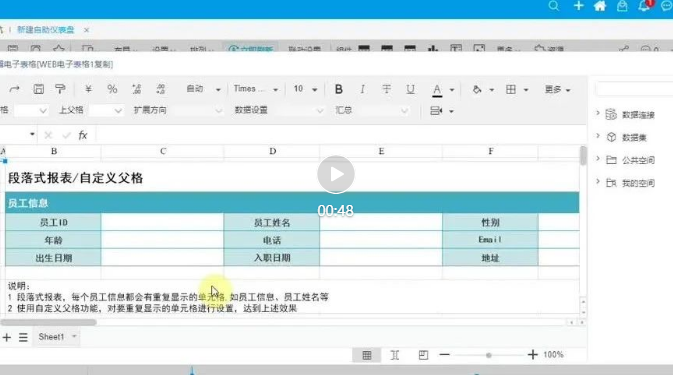This screenshot has width=673, height=375.
Task: Click the fx function icon
Action: tap(83, 135)
